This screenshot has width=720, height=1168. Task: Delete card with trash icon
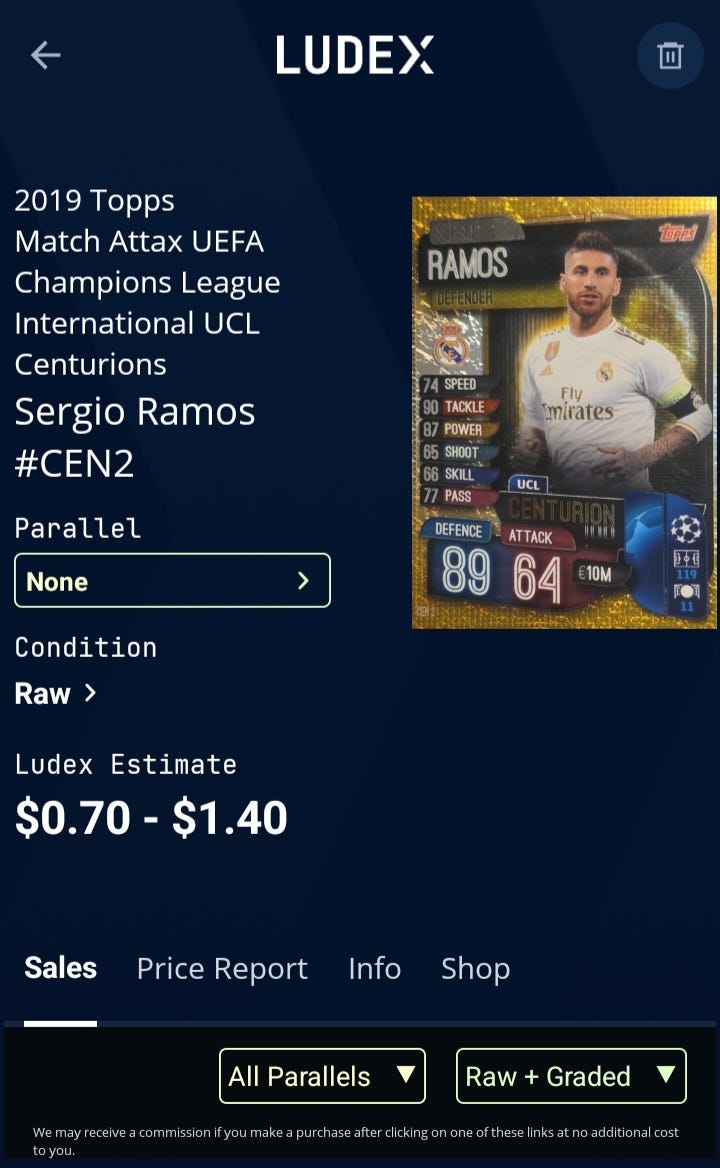[x=670, y=56]
